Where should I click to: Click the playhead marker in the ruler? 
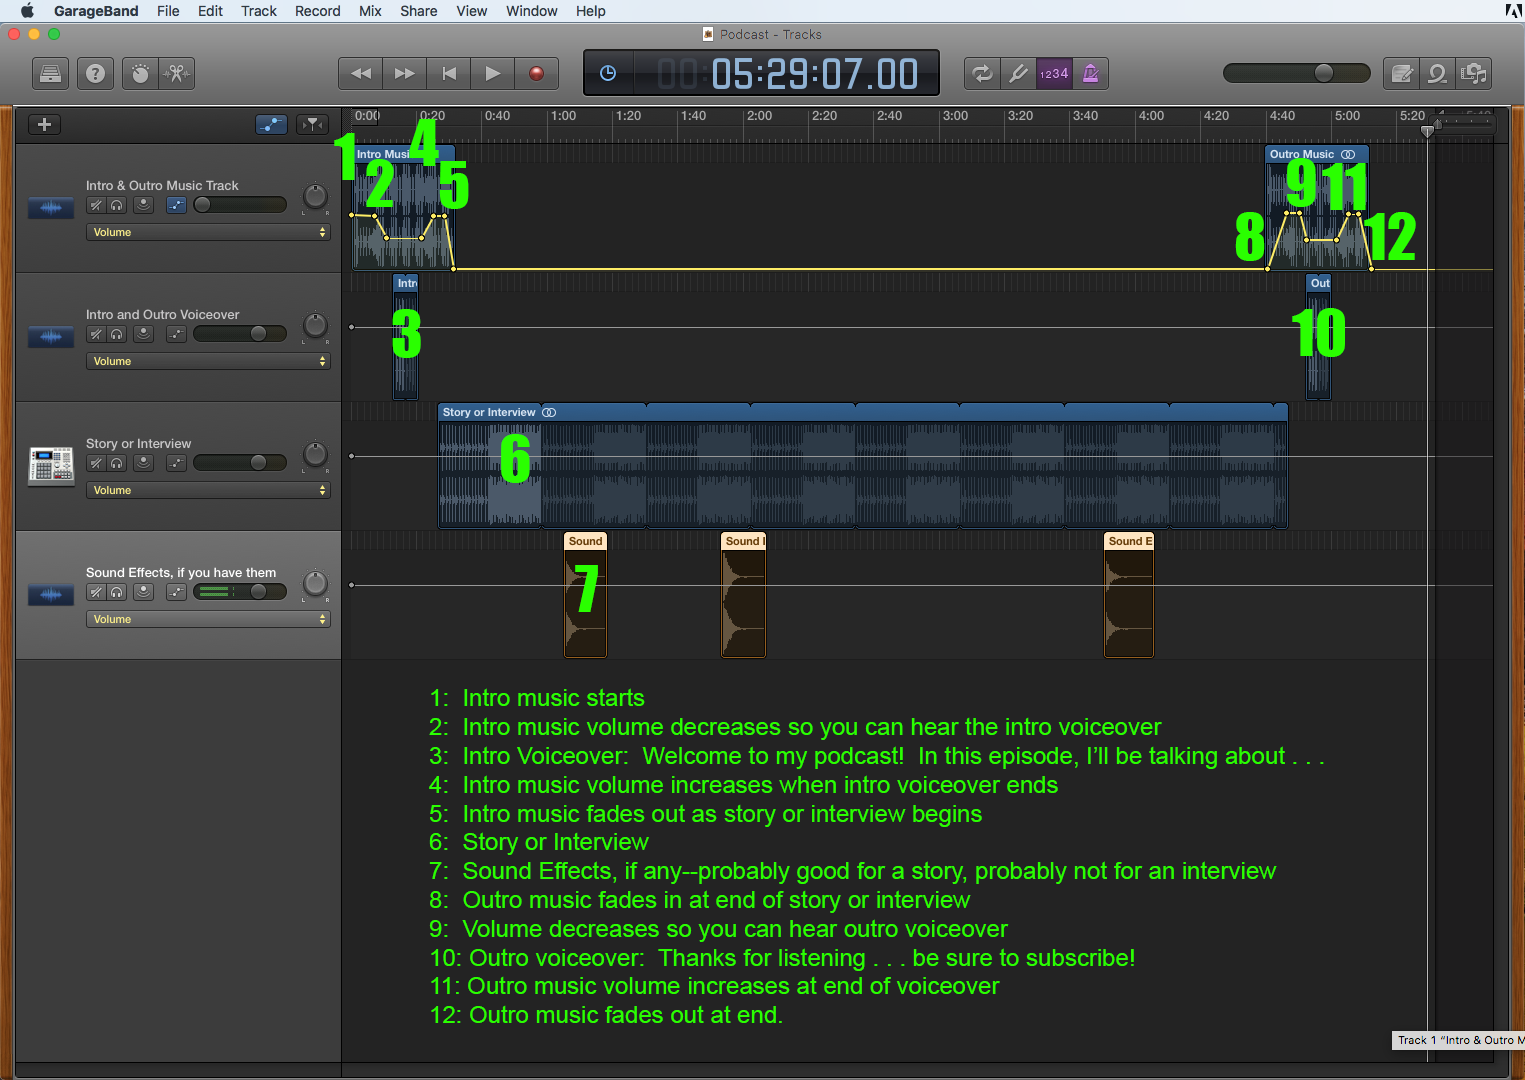1427,130
